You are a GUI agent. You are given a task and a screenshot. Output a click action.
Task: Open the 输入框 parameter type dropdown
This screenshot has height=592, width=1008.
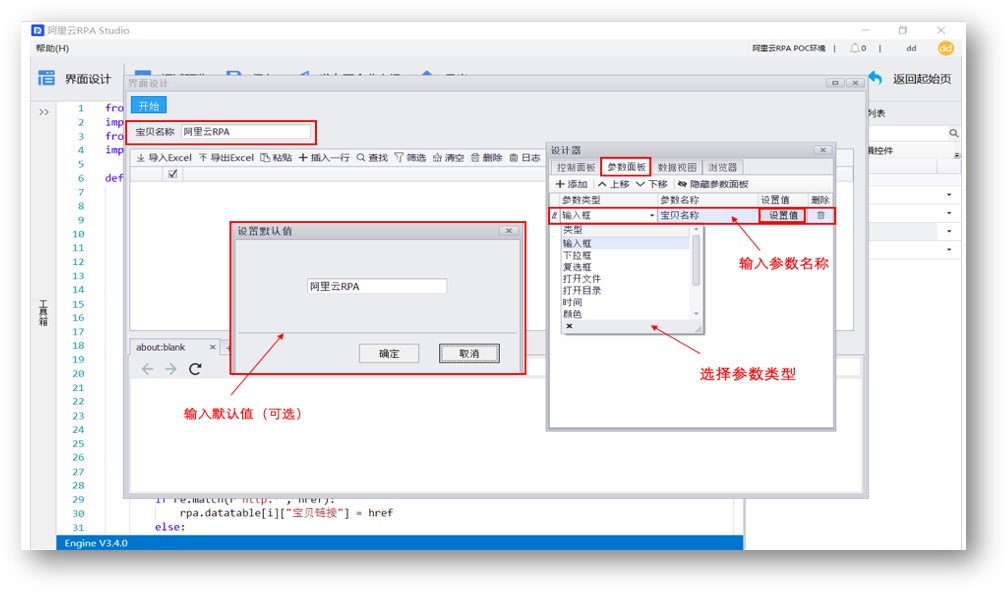coord(652,216)
